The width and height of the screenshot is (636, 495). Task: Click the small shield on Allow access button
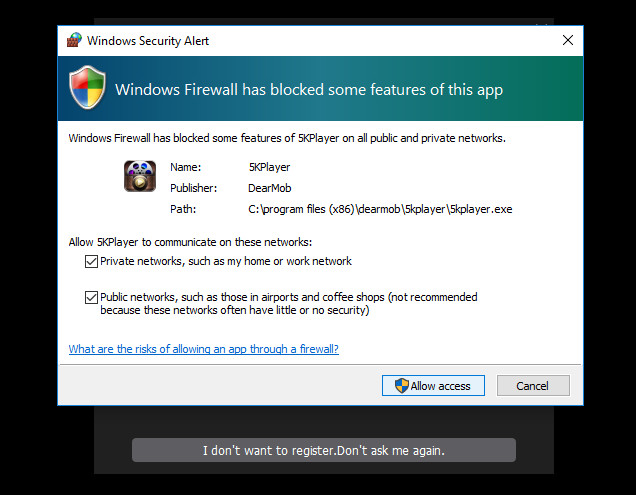coord(402,385)
